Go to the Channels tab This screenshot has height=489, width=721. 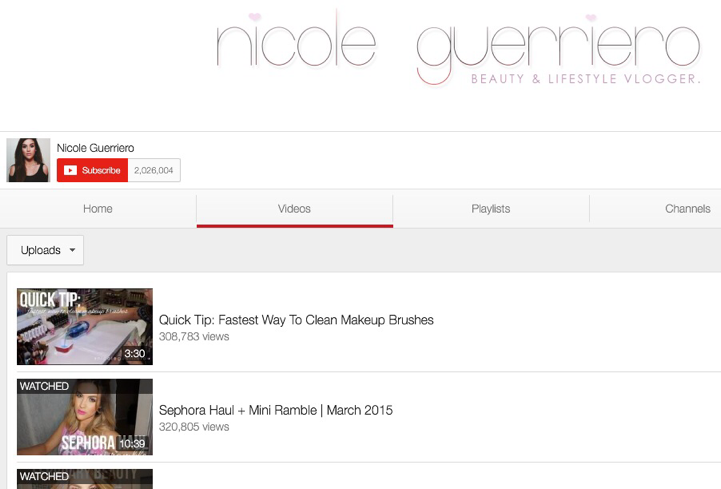click(687, 209)
